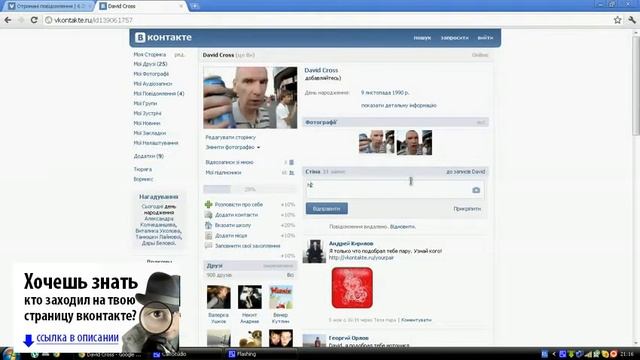Switch to first browser tab
This screenshot has height=360, width=640.
point(48,6)
